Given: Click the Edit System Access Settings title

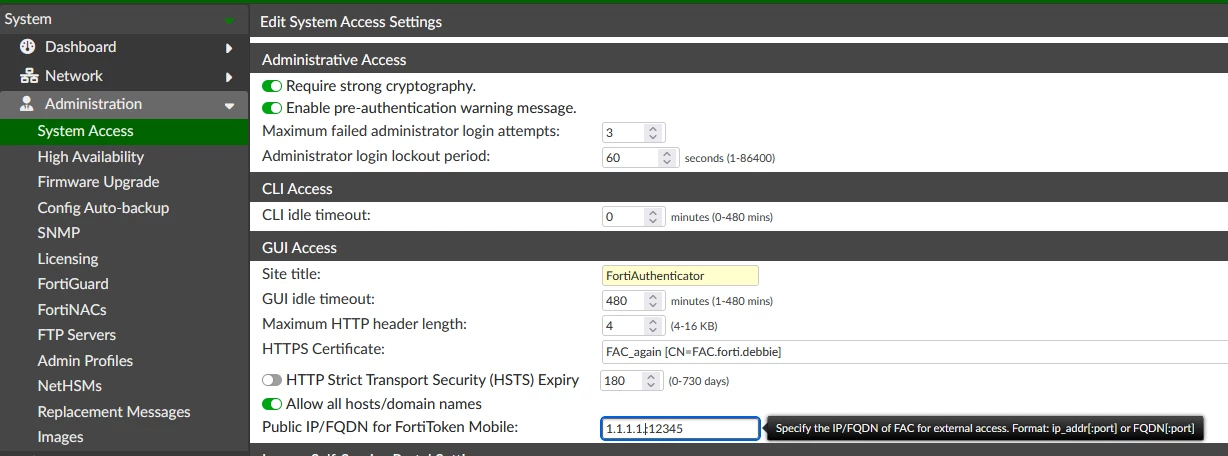Looking at the screenshot, I should coord(351,21).
